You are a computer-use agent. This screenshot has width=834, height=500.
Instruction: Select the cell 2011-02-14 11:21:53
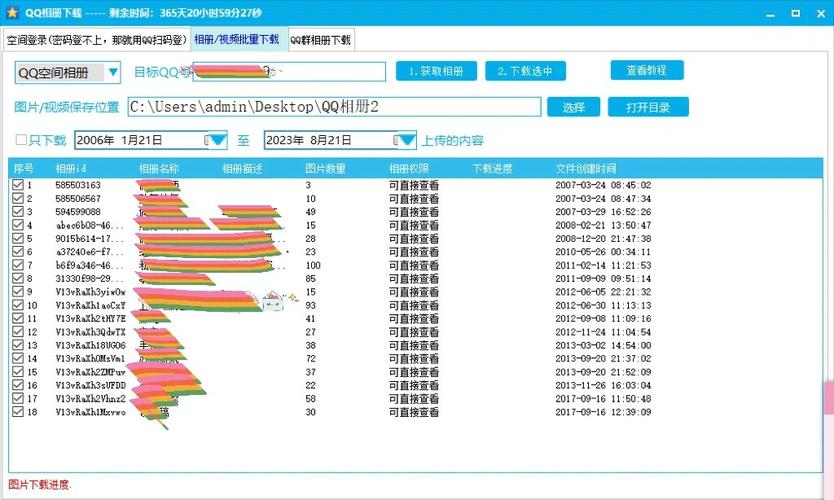pos(603,265)
